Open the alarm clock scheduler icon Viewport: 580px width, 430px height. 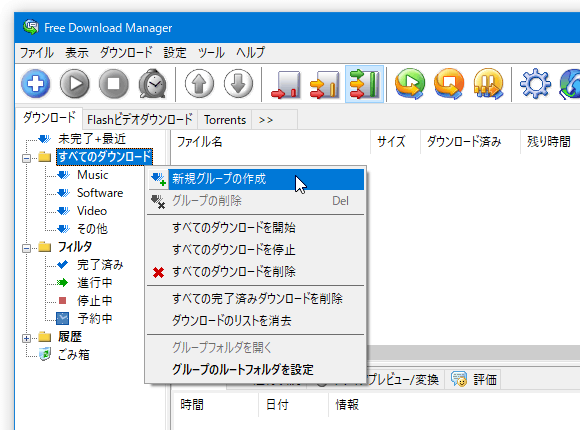coord(152,84)
